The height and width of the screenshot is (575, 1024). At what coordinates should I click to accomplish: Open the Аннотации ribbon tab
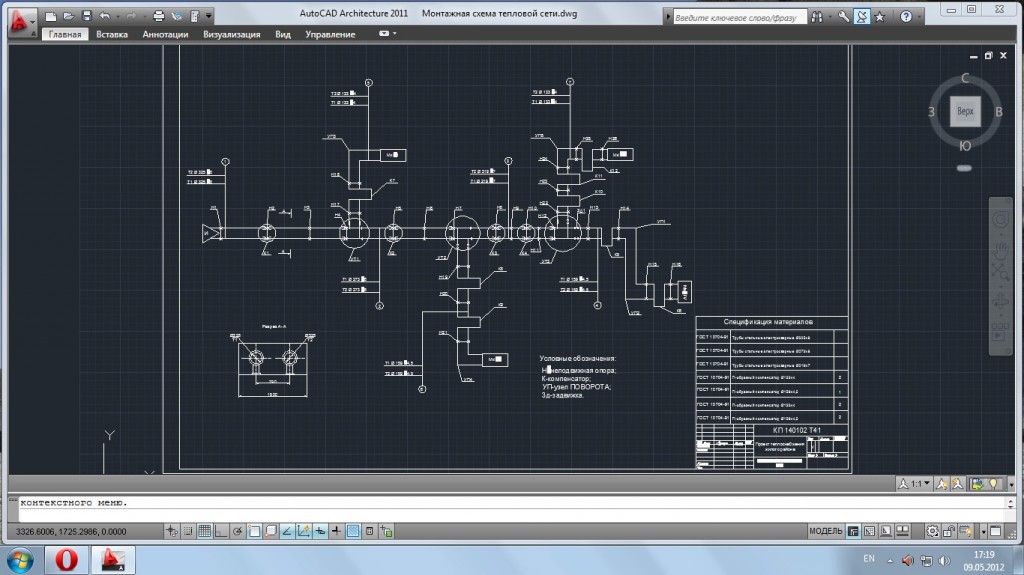[x=165, y=34]
